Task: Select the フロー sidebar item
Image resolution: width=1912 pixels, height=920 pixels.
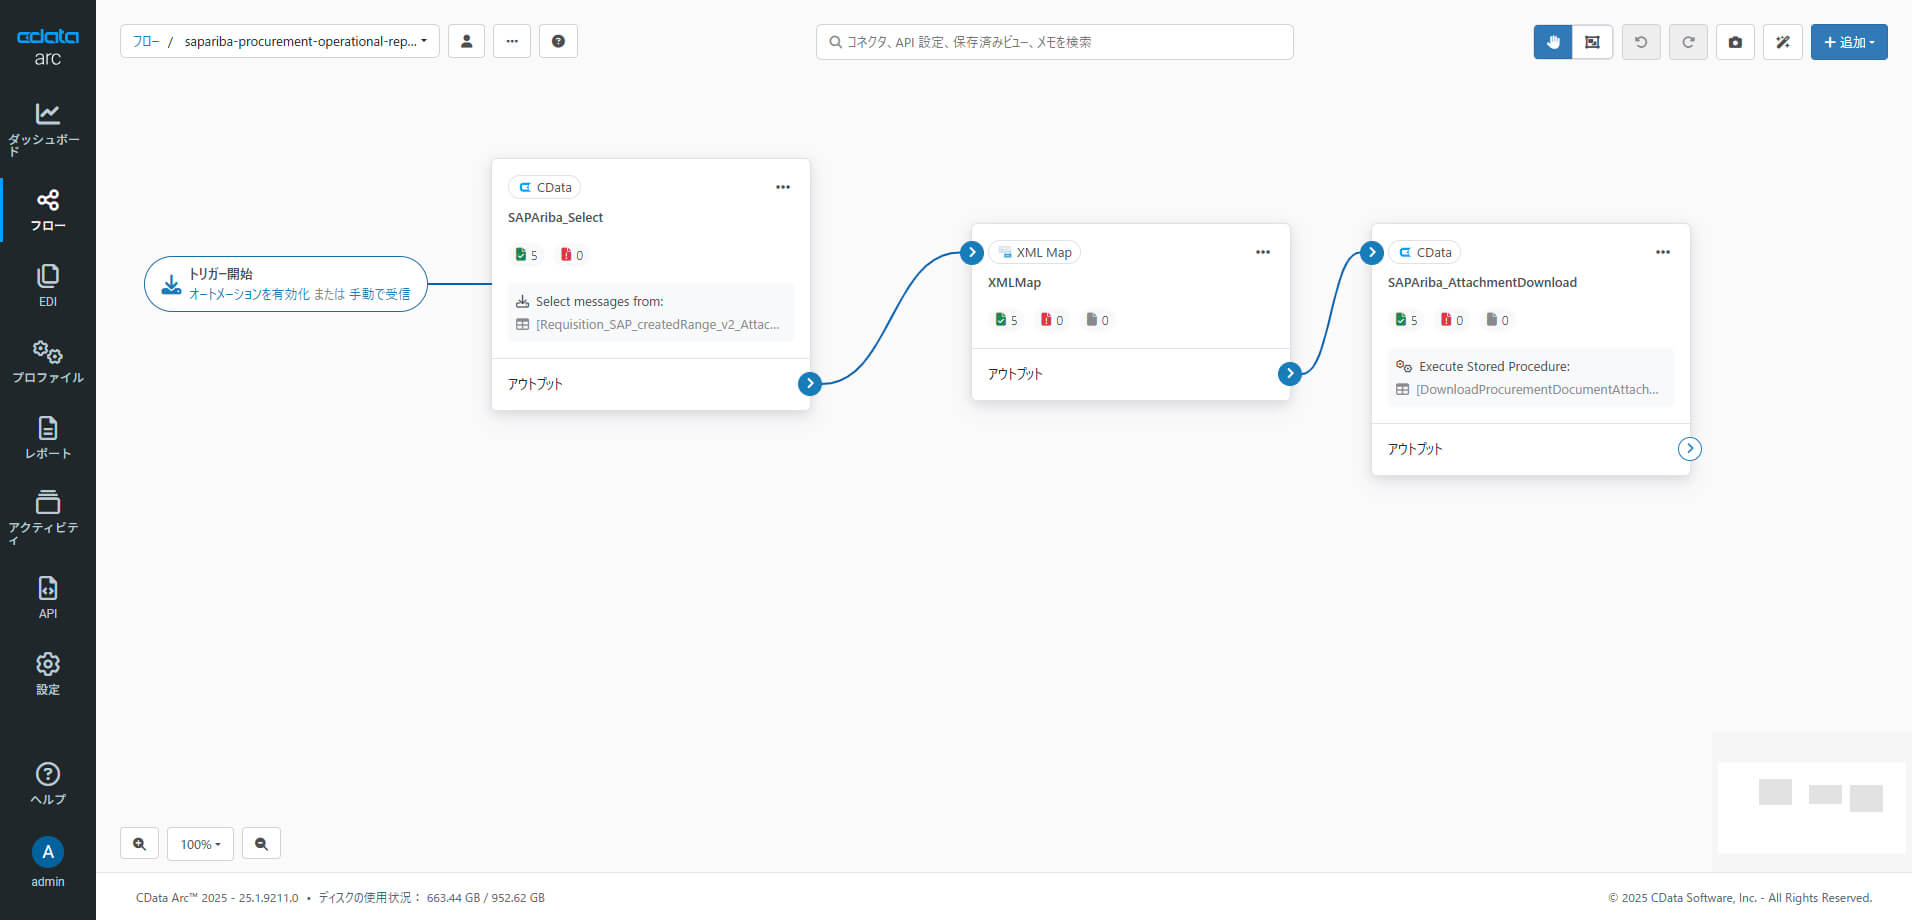Action: click(x=47, y=210)
